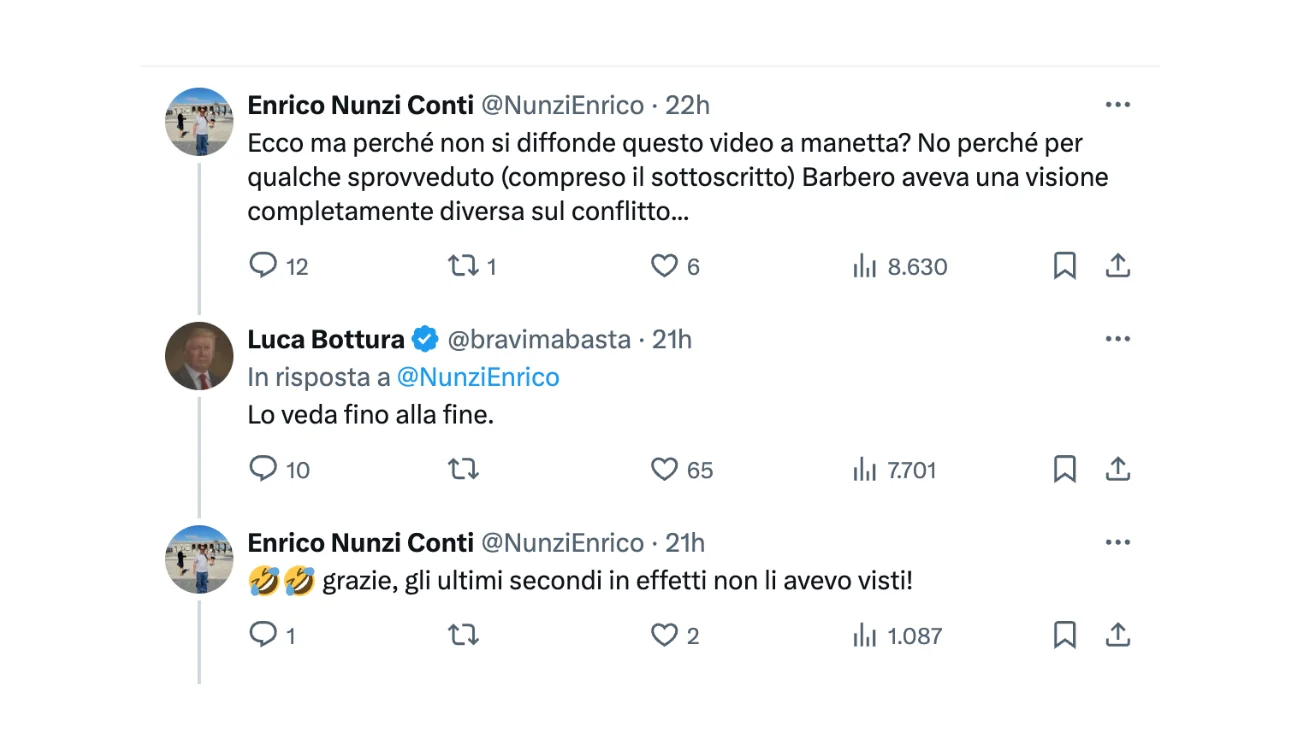The width and height of the screenshot is (1300, 750).
Task: Like the first tweet with 6 likes
Action: click(x=664, y=266)
